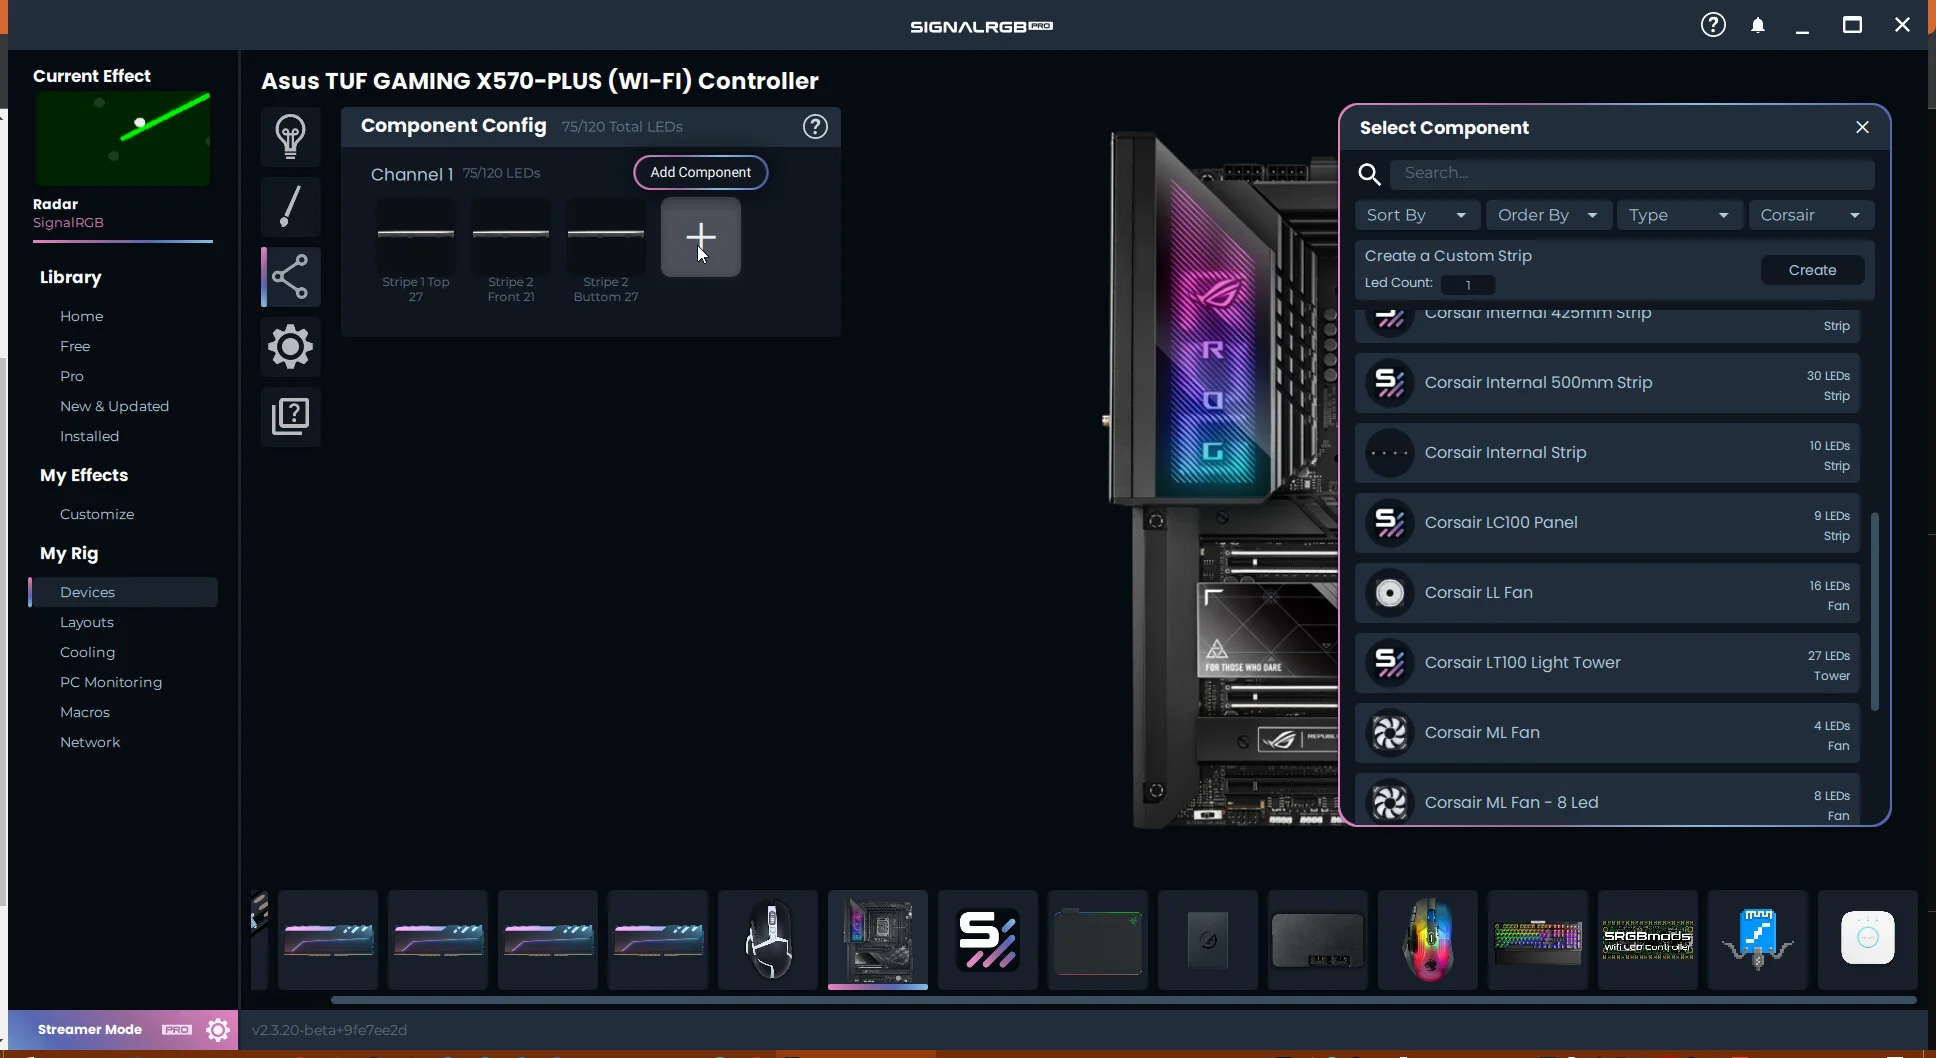Image resolution: width=1936 pixels, height=1058 pixels.
Task: Open the lightbulb device lighting tab
Action: pyautogui.click(x=290, y=136)
